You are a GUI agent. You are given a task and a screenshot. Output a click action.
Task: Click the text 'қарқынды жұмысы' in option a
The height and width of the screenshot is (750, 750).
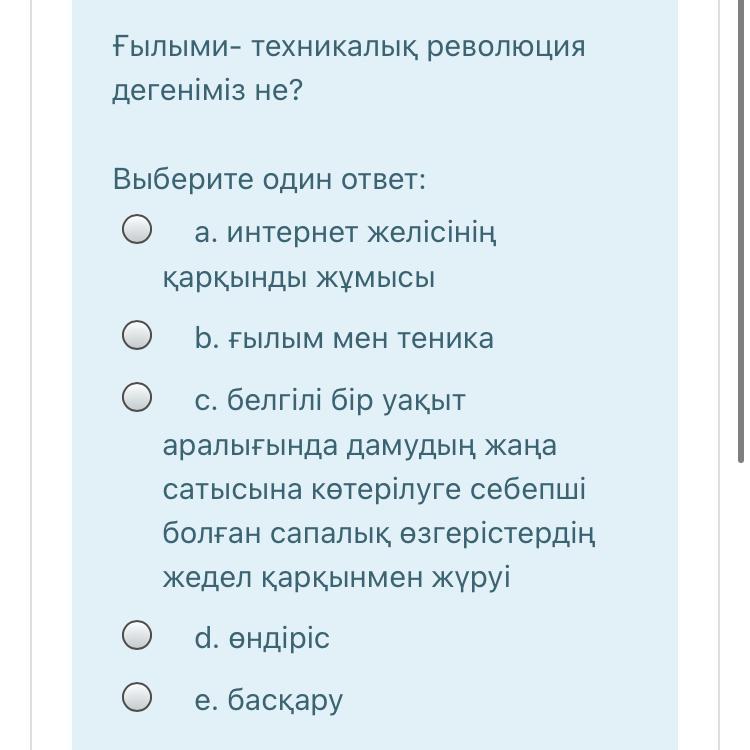(299, 277)
